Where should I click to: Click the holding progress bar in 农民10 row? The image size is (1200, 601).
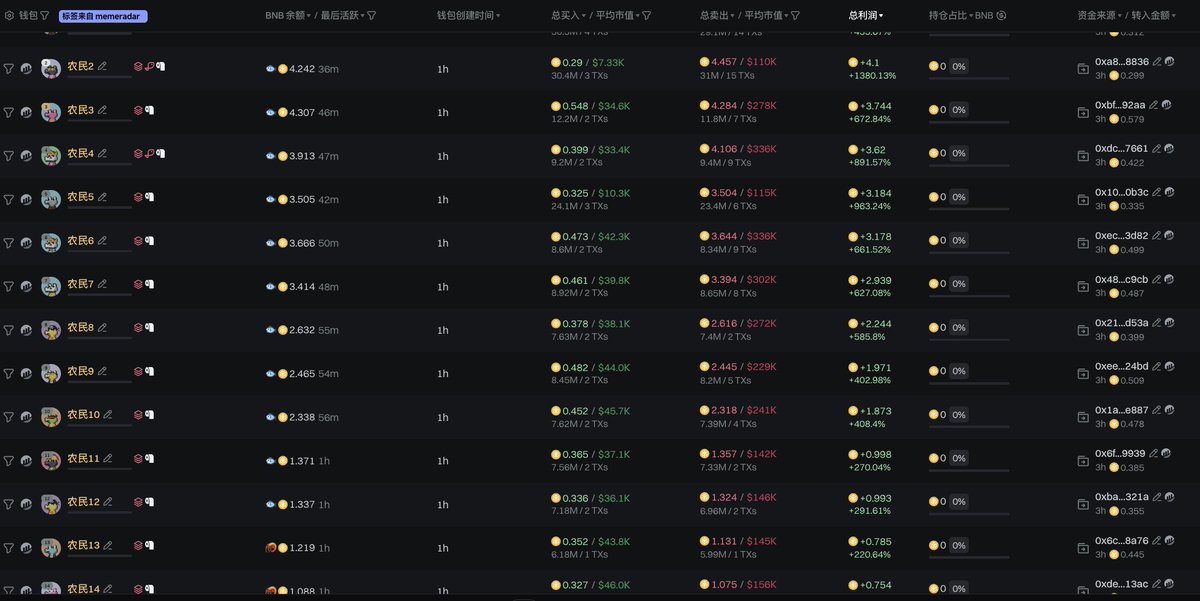[x=969, y=427]
